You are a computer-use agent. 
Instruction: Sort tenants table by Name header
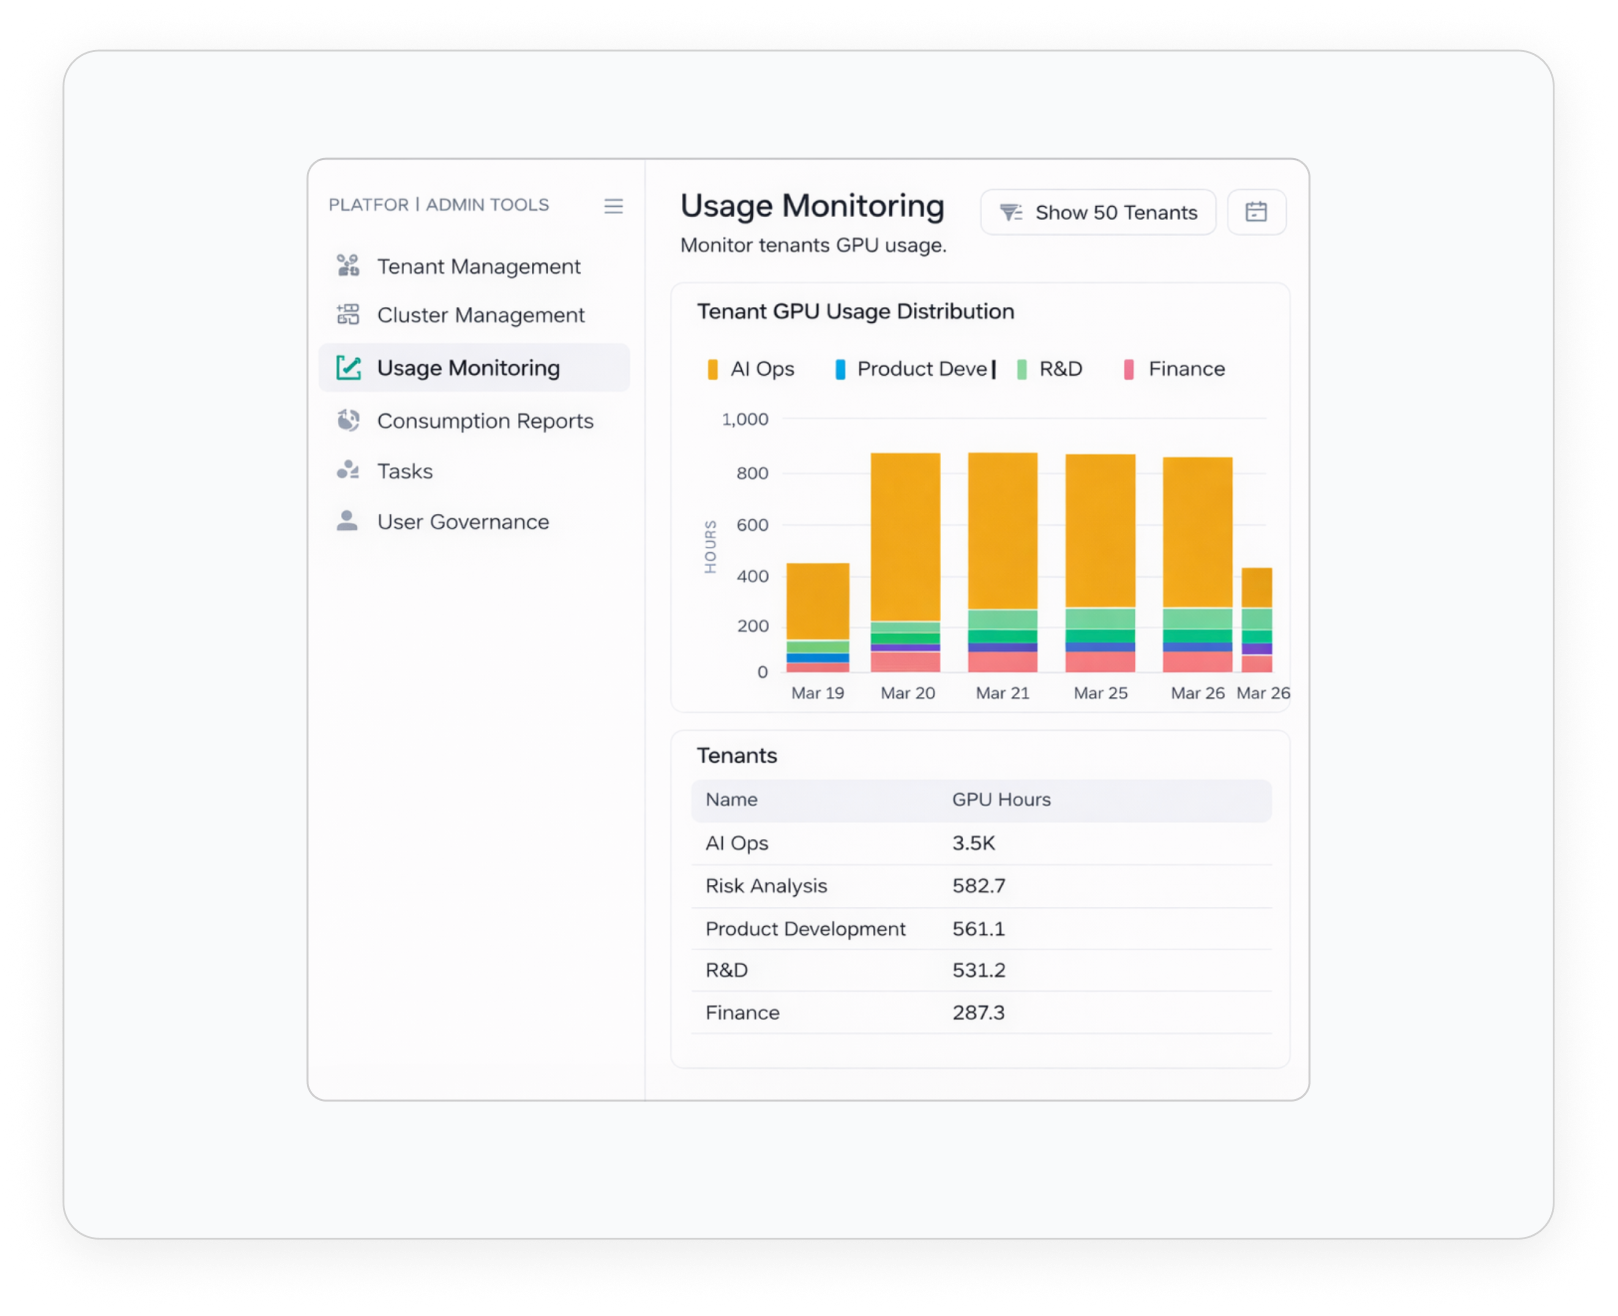pos(731,800)
